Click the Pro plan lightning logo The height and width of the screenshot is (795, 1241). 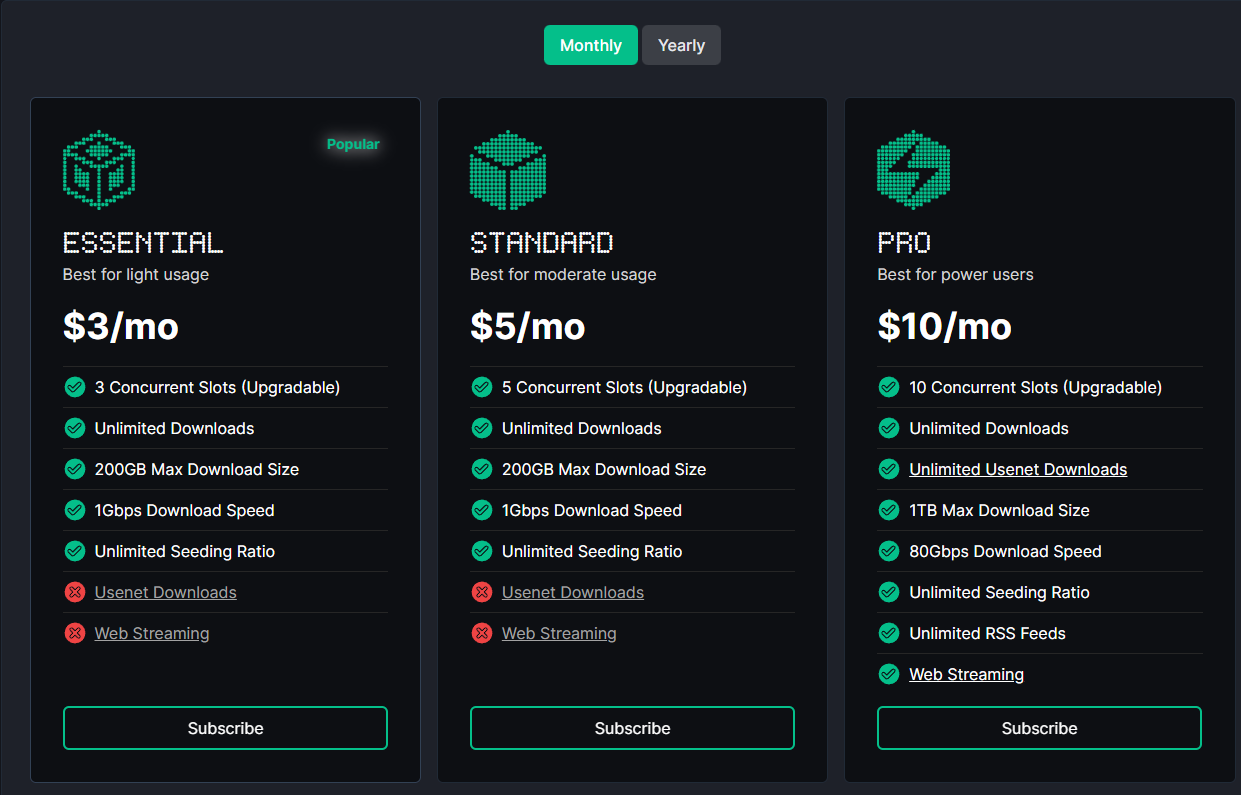point(914,170)
